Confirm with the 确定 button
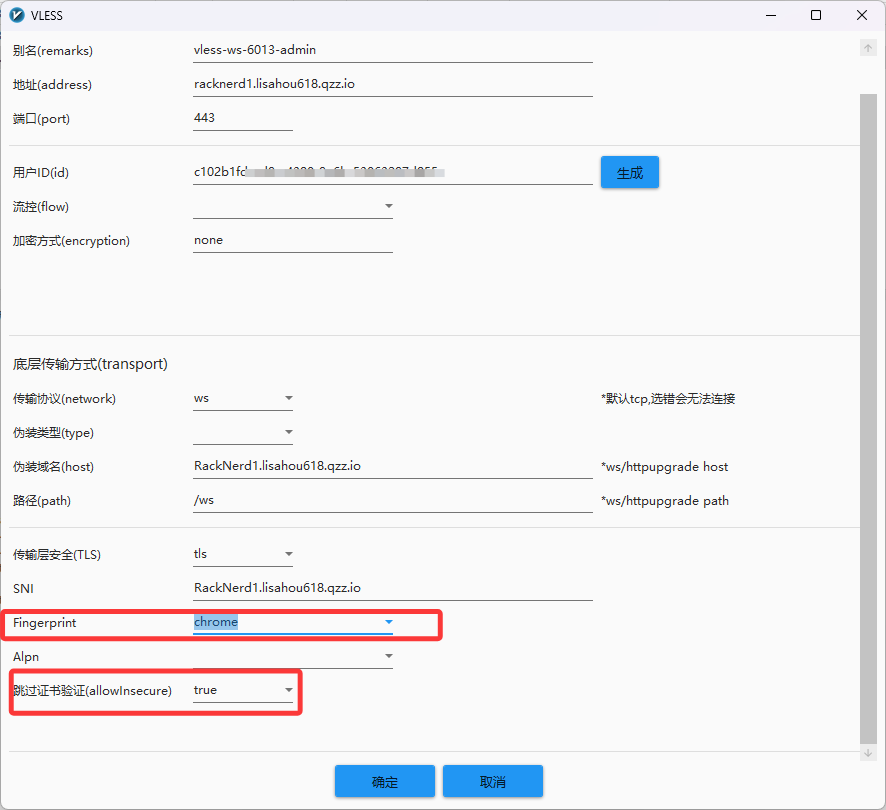Image resolution: width=886 pixels, height=810 pixels. tap(384, 781)
